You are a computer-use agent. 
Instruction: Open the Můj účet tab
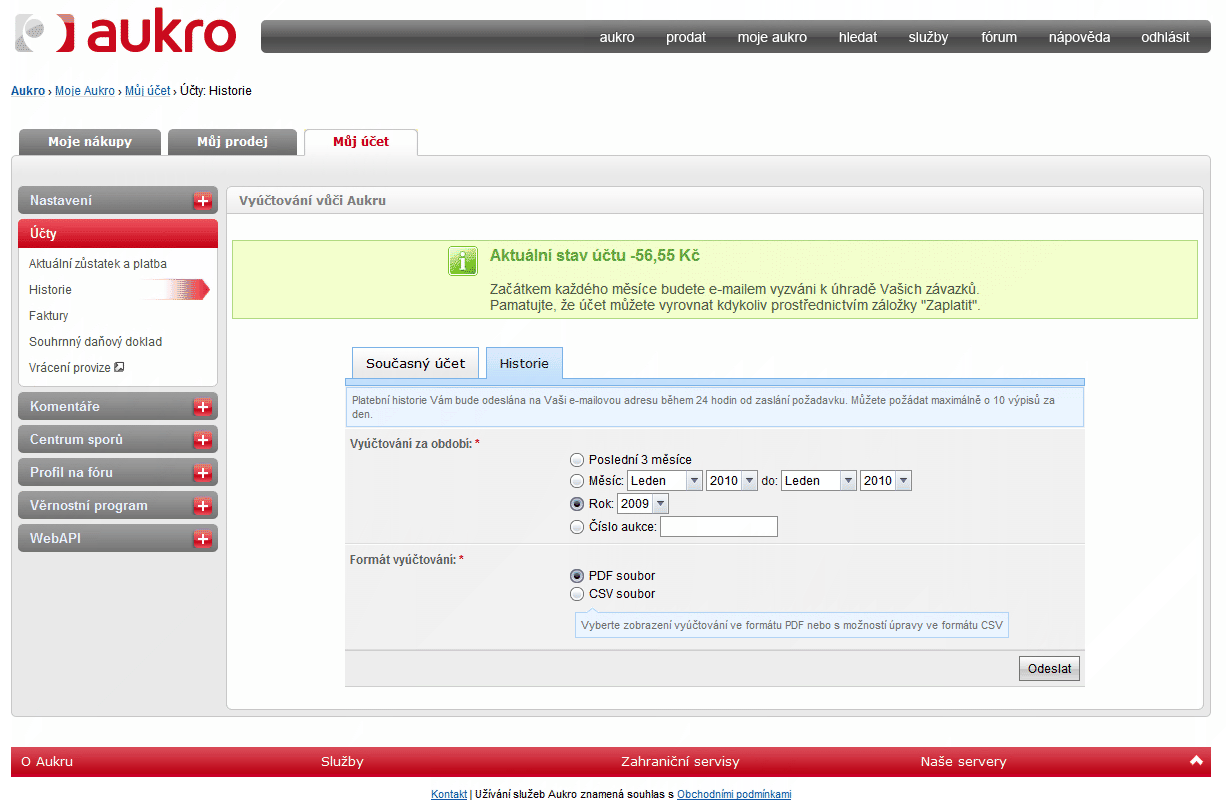tap(361, 142)
